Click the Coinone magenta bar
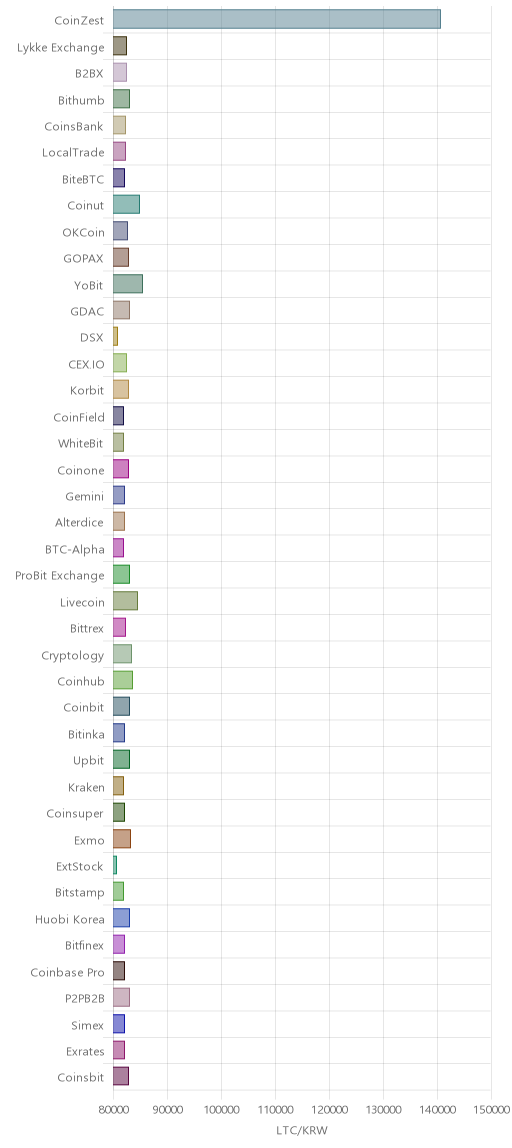The height and width of the screenshot is (1148, 512). pyautogui.click(x=121, y=469)
